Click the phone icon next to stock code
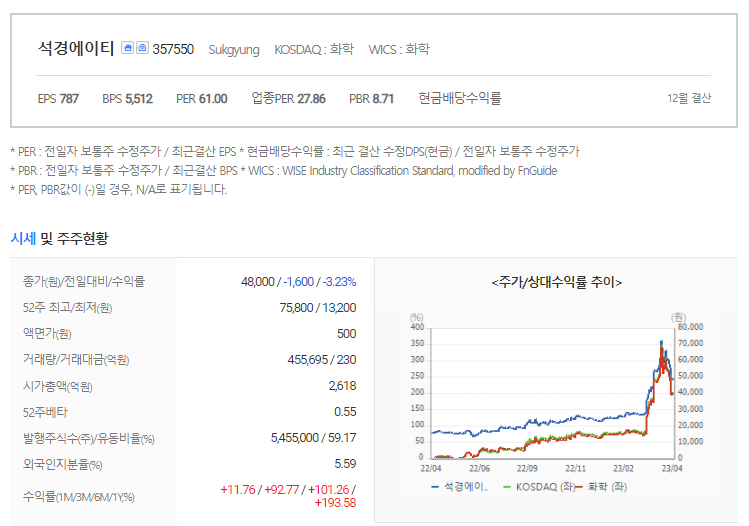The image size is (749, 526). tap(142, 48)
